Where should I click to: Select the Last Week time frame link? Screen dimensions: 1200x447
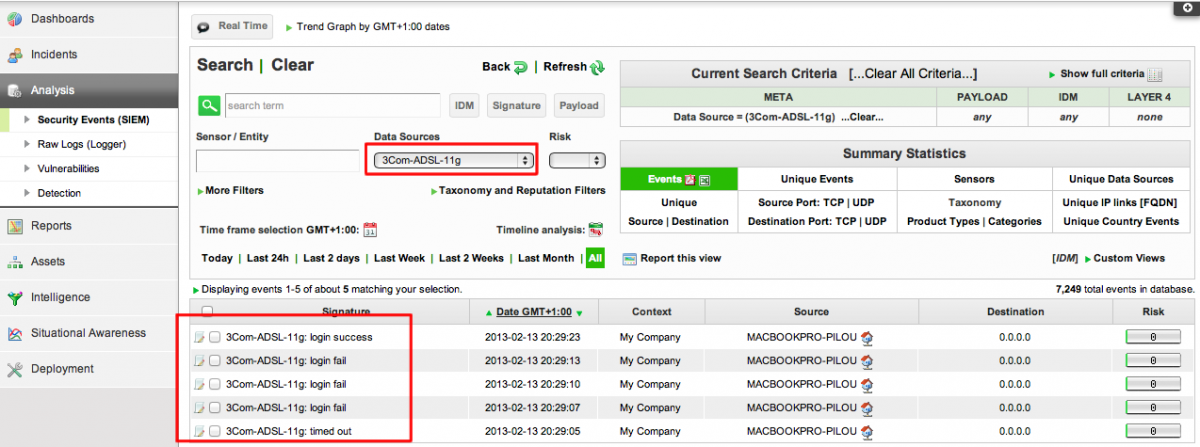coord(398,258)
